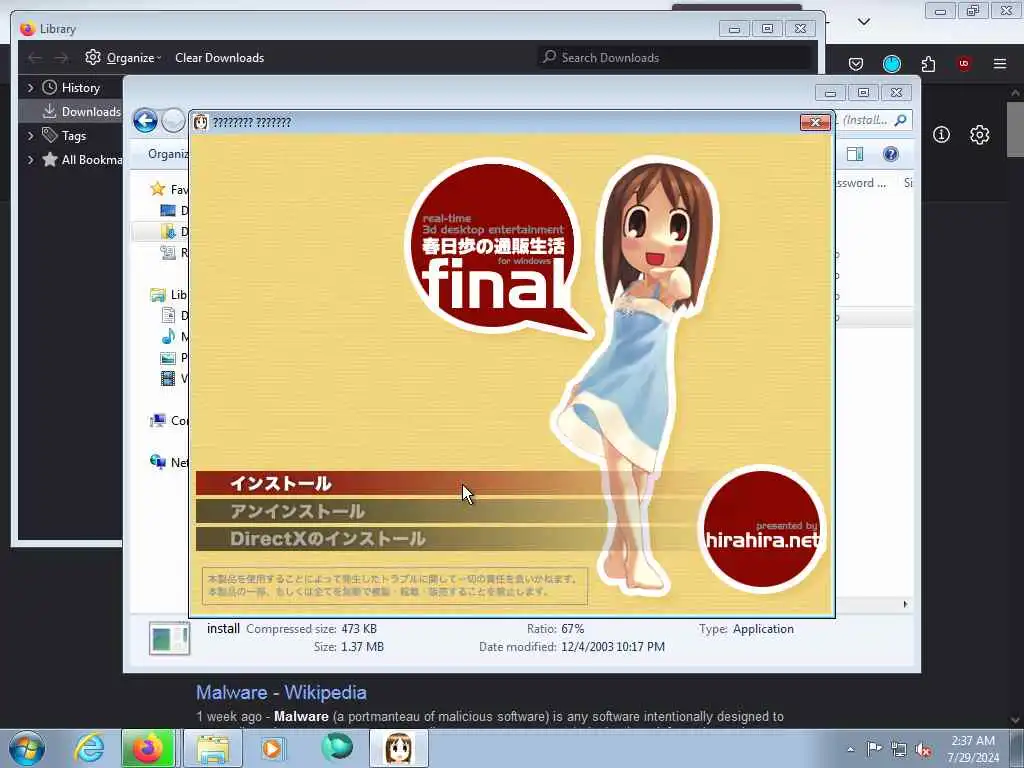
Task: Open Explorer help question mark icon
Action: (x=890, y=154)
